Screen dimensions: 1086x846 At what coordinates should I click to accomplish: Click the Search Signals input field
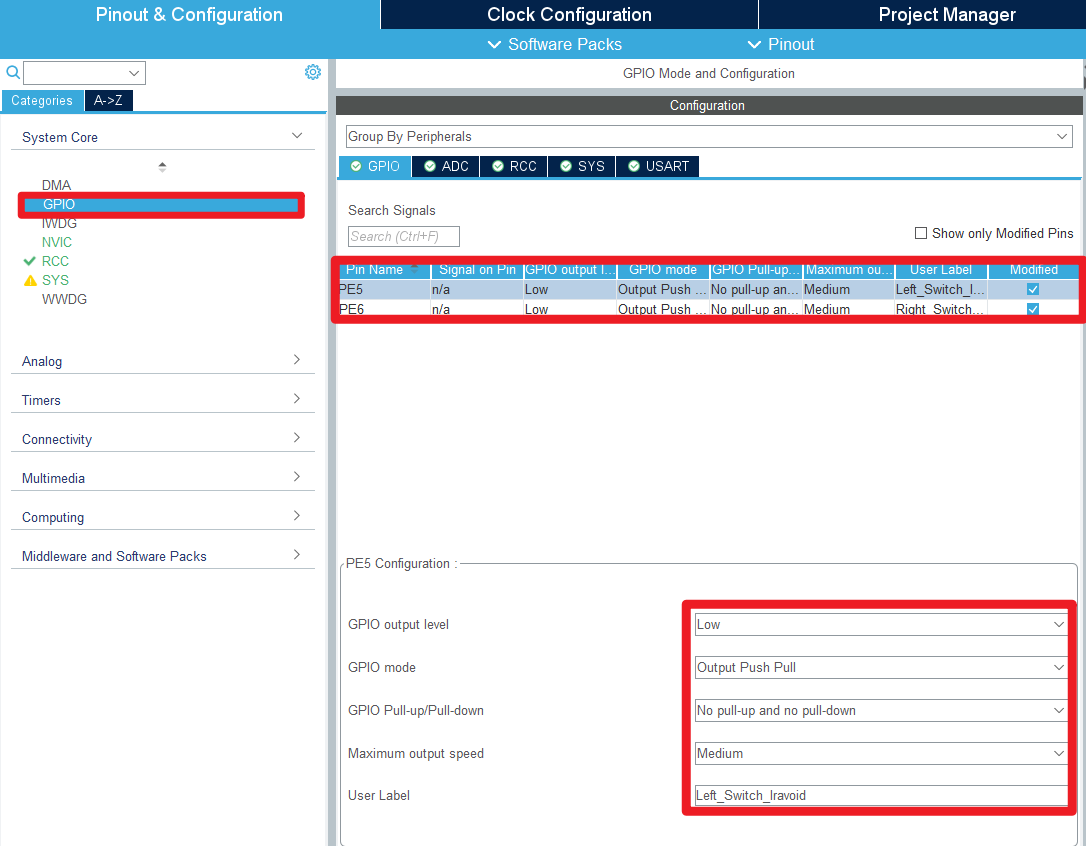pos(404,236)
